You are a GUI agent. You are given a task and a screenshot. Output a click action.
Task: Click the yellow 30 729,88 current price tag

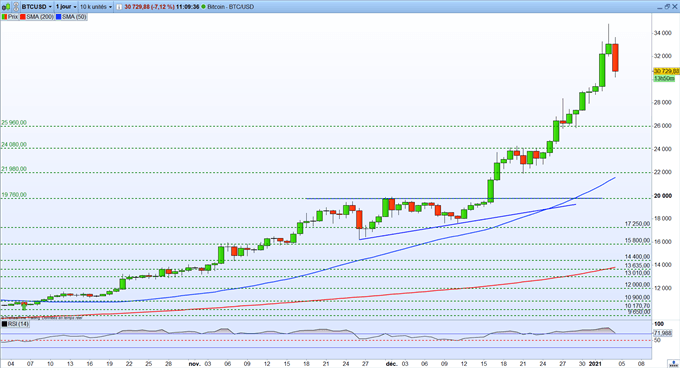pos(666,71)
